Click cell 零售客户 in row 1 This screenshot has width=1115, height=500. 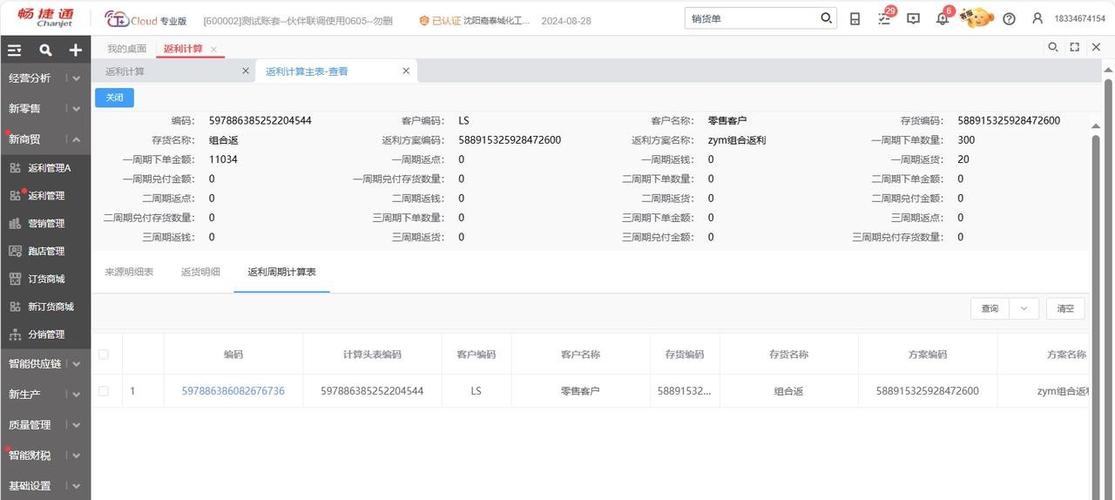click(580, 391)
